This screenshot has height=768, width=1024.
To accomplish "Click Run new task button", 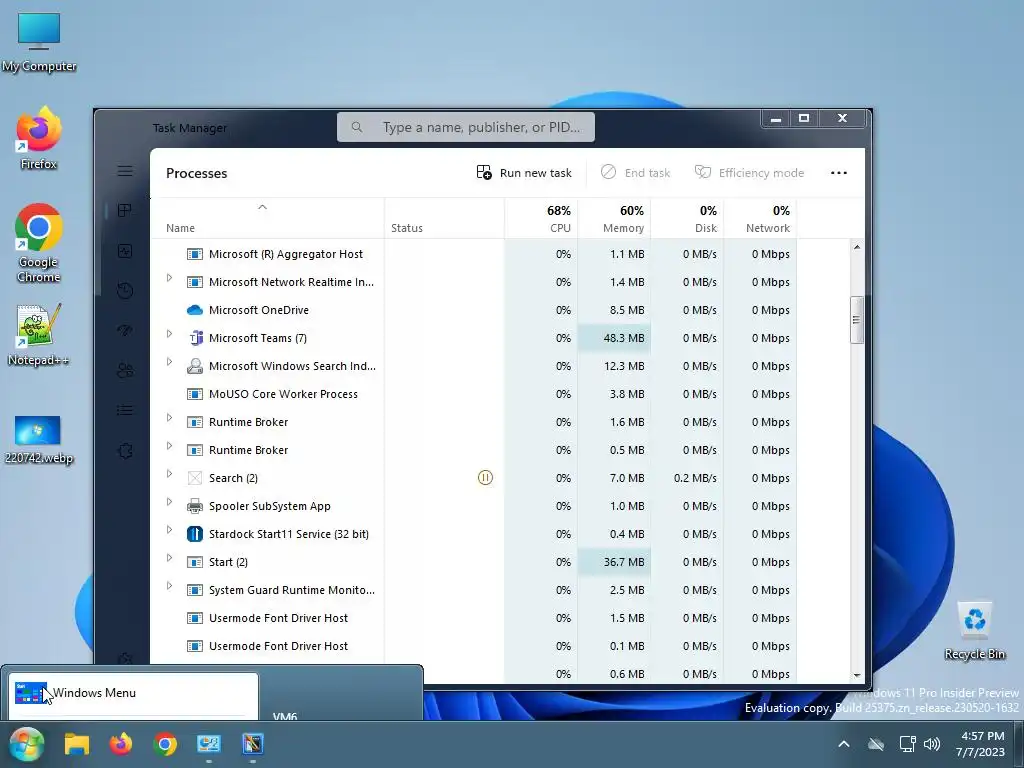I will point(524,173).
